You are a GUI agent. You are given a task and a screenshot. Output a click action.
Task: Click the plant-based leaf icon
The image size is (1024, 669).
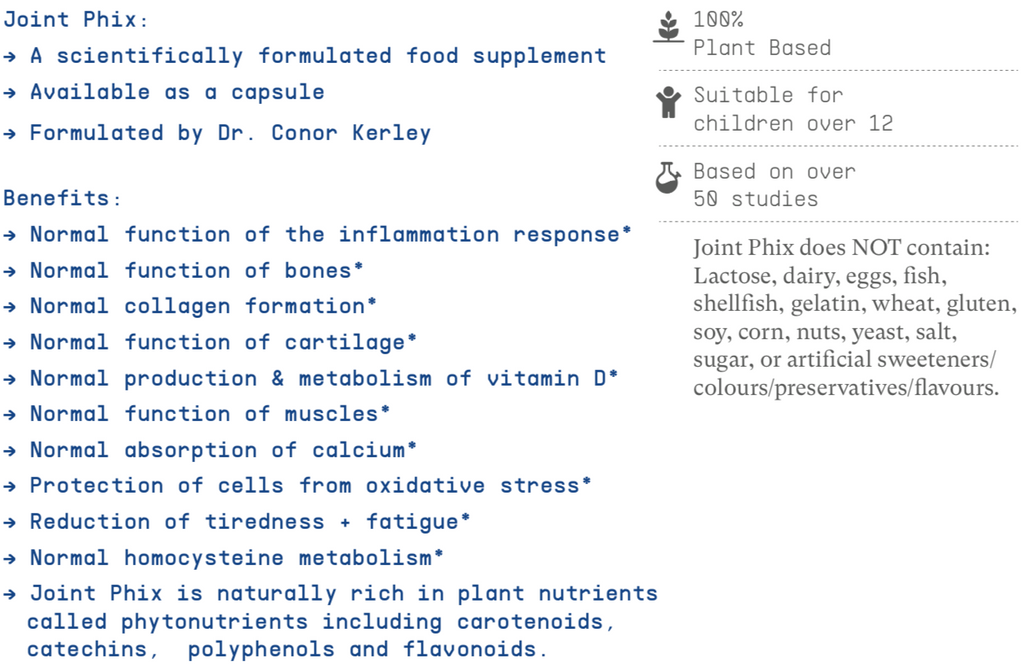tap(668, 28)
